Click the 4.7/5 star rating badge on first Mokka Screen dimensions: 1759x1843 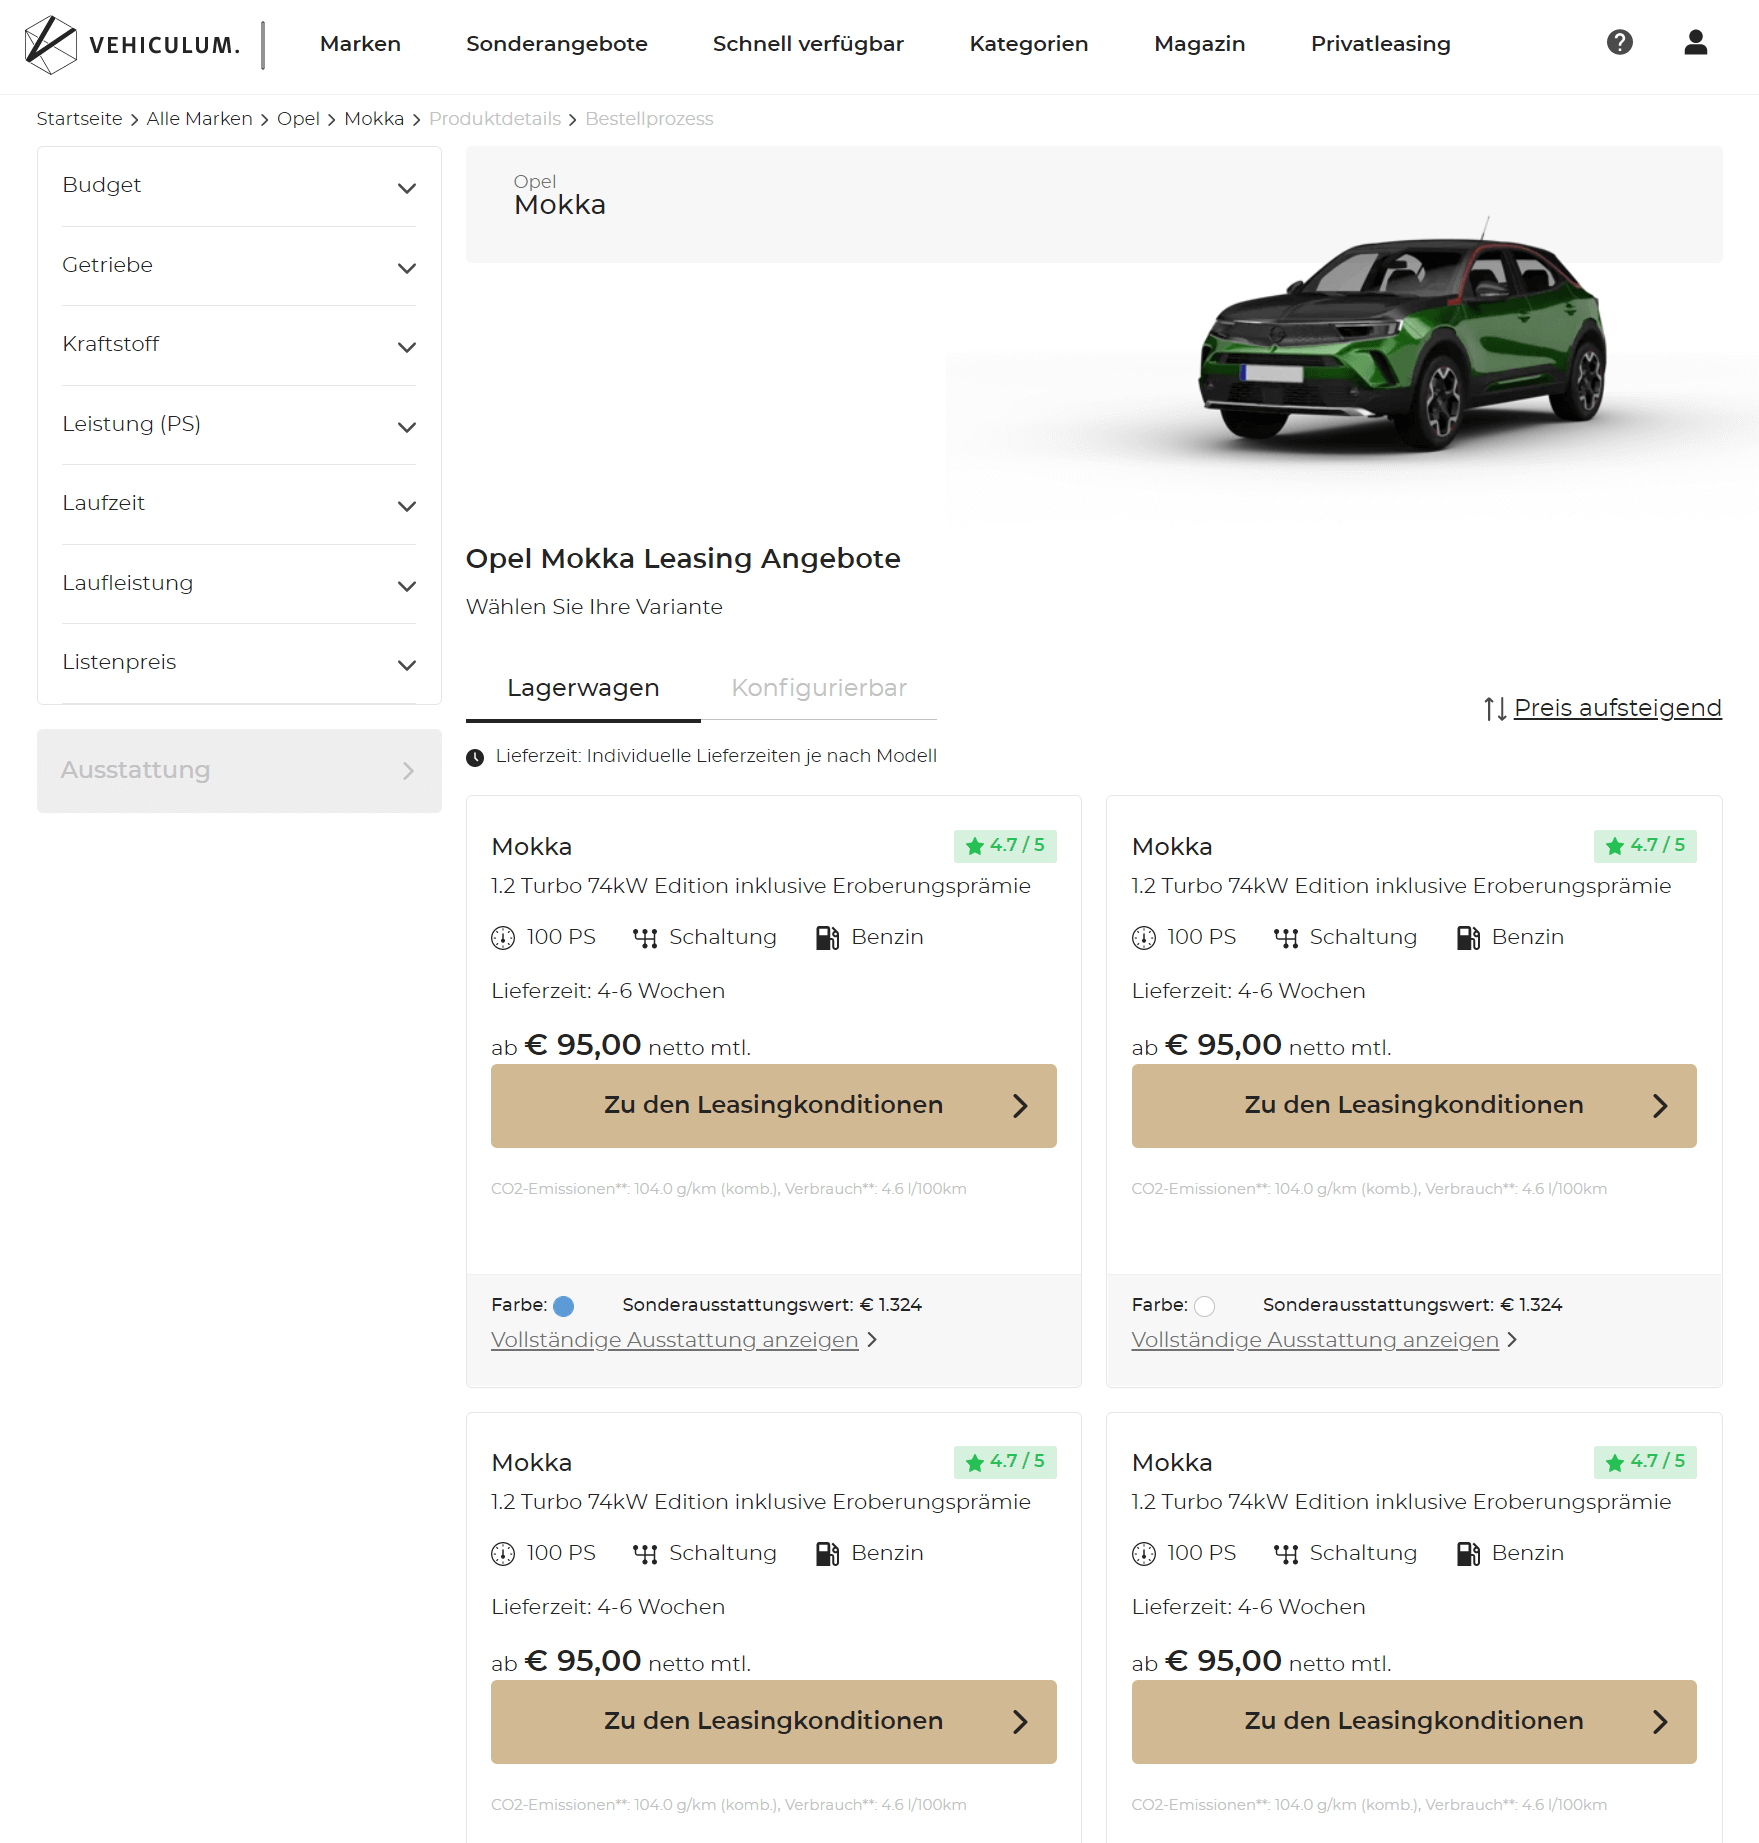tap(1005, 846)
